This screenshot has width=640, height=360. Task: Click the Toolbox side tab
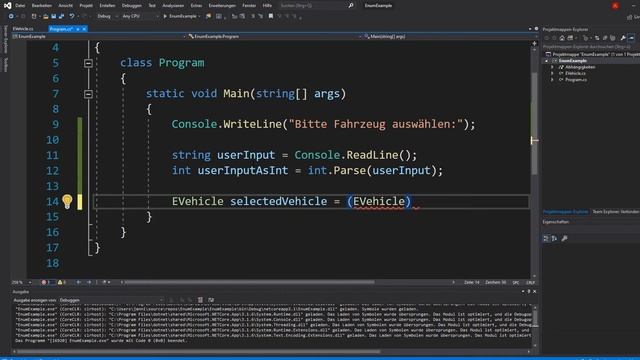click(5, 64)
